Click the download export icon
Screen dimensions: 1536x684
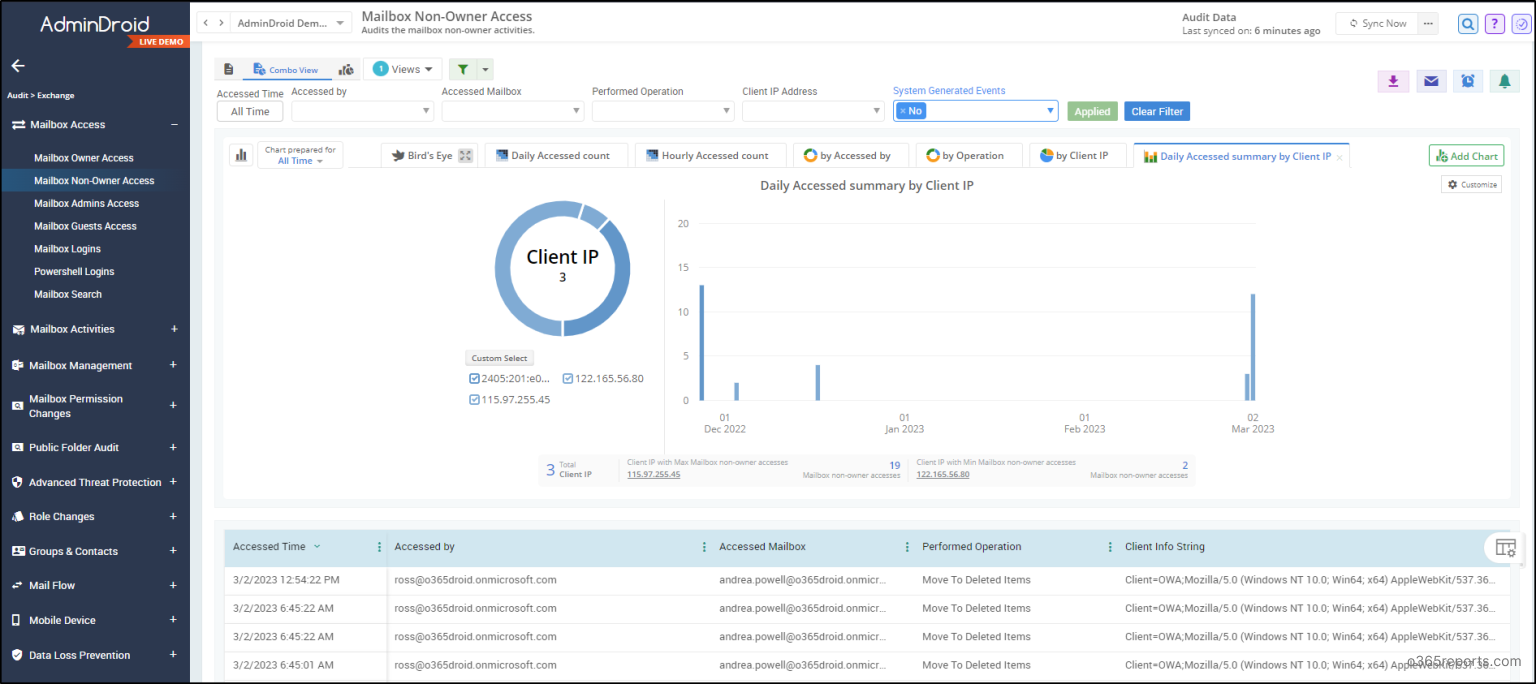1393,81
